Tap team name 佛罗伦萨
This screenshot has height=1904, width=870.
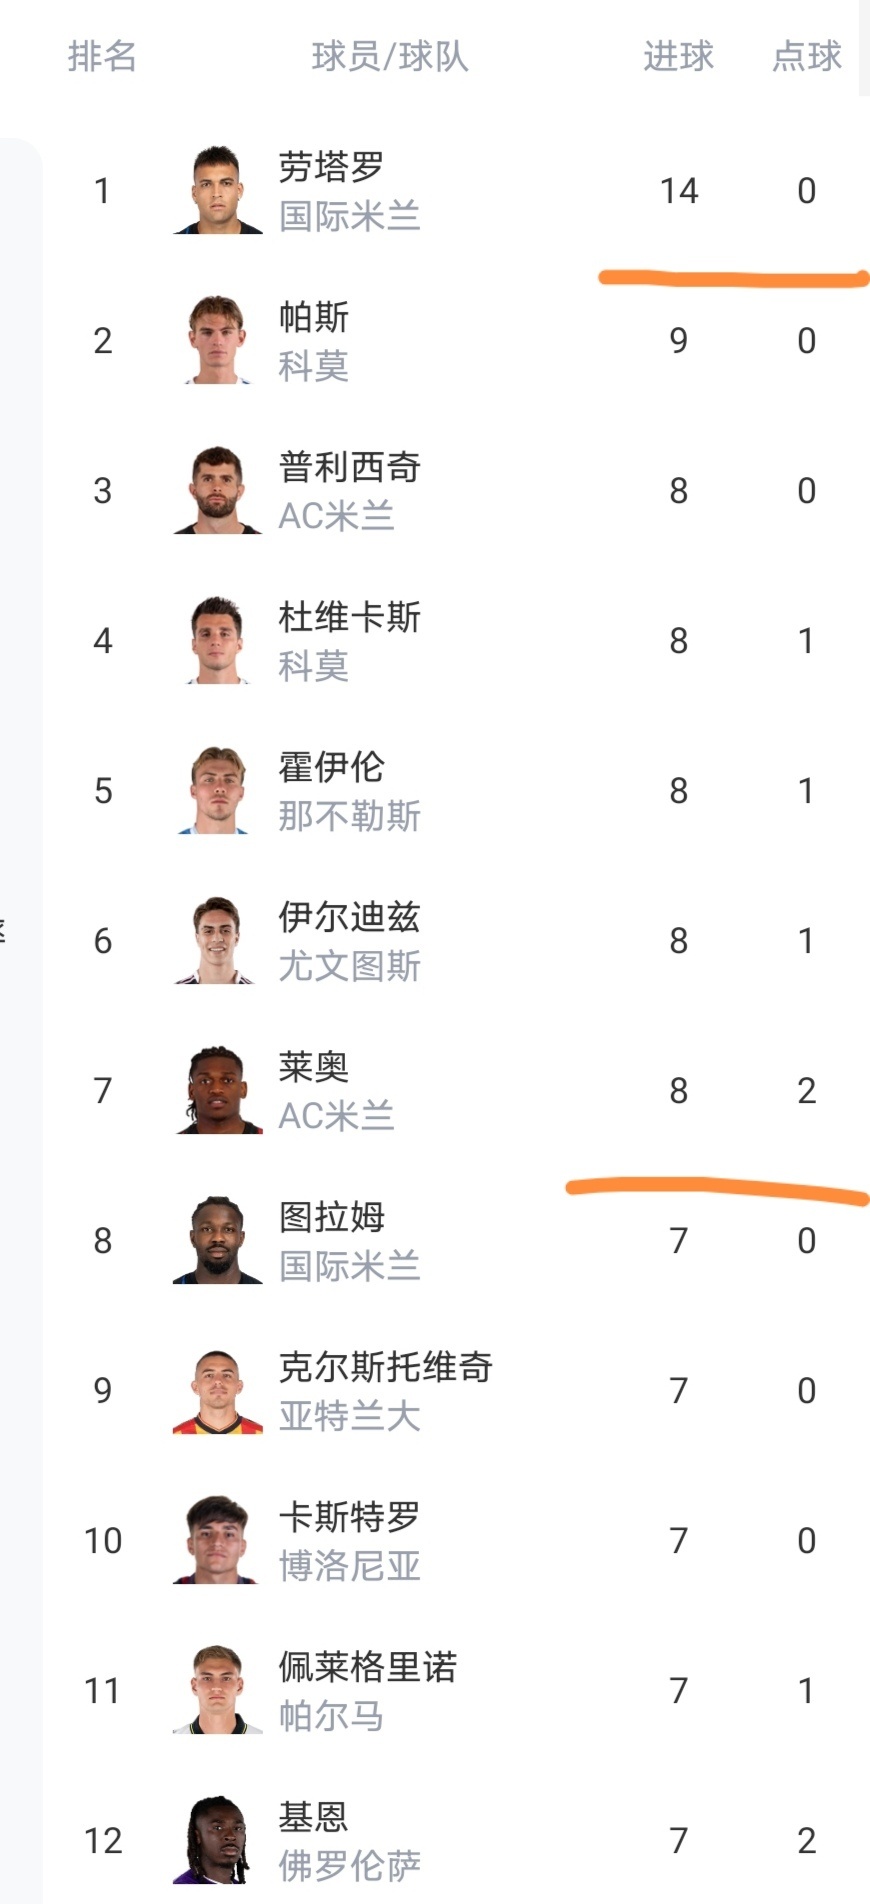(349, 1866)
